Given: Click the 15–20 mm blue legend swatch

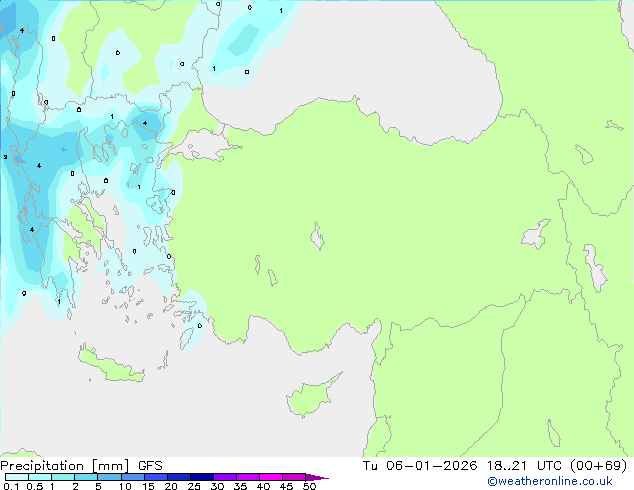Looking at the screenshot, I should [155, 477].
